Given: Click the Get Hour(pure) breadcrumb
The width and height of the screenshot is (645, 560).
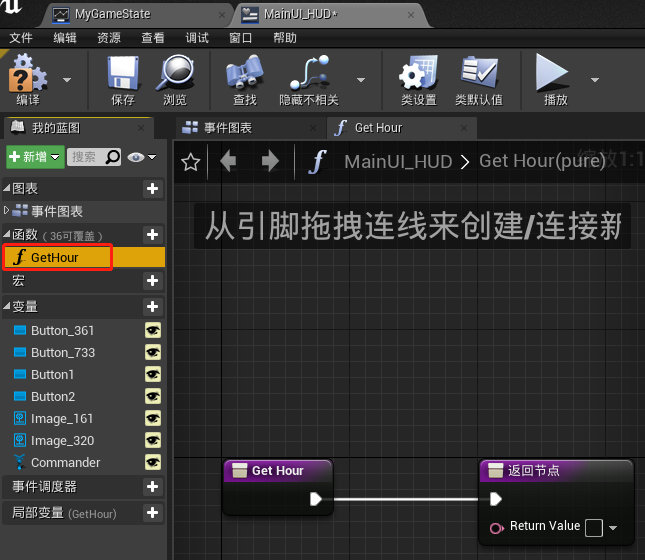Looking at the screenshot, I should click(x=542, y=161).
